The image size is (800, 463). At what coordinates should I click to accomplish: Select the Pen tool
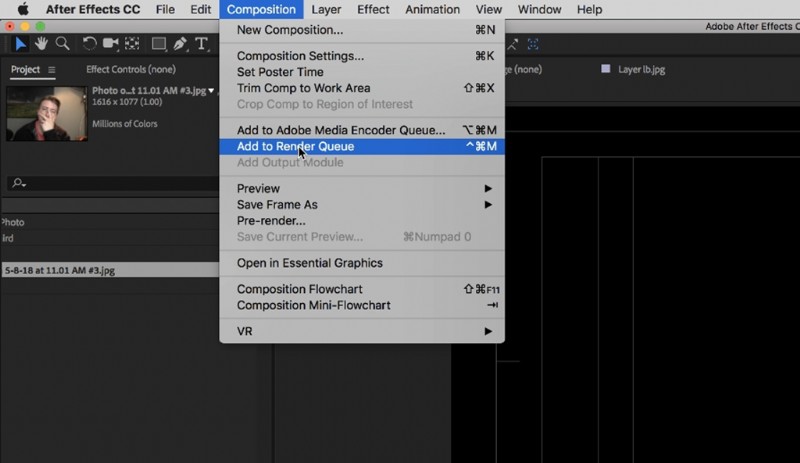click(180, 44)
